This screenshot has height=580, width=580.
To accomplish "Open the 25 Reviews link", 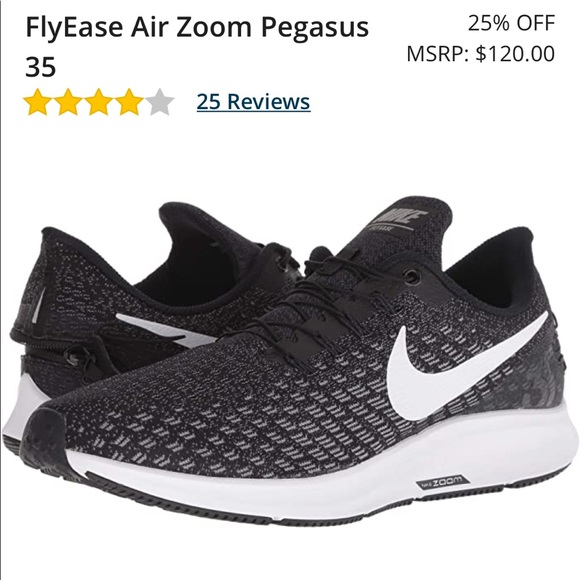I will click(253, 101).
